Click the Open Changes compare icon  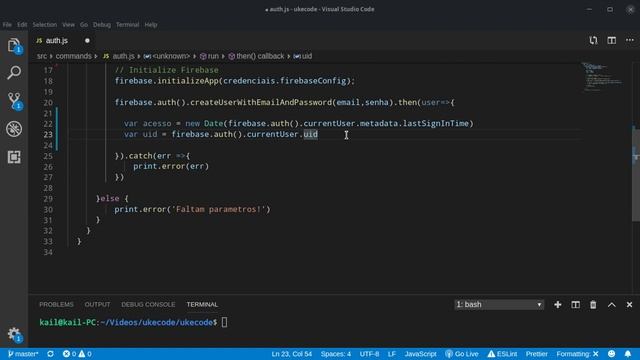point(593,40)
